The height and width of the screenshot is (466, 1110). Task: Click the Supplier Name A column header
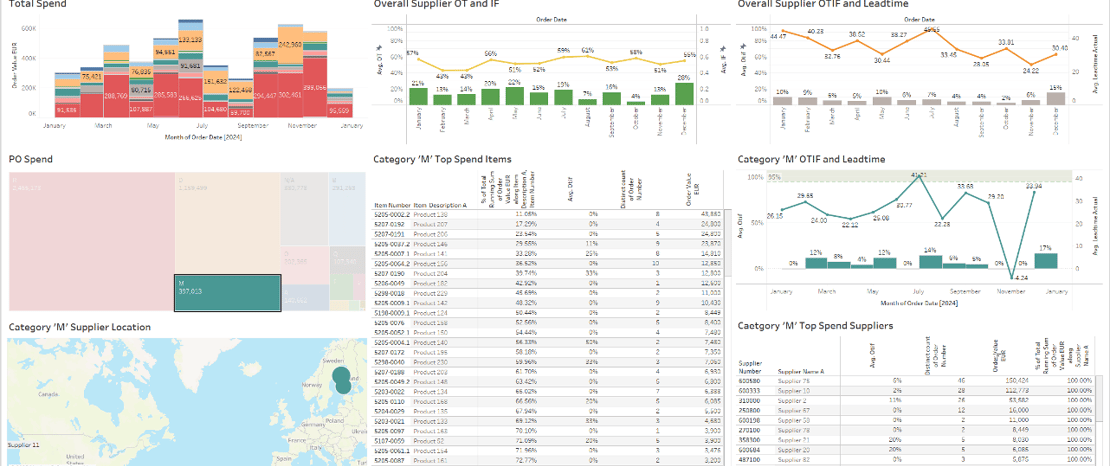tap(801, 371)
